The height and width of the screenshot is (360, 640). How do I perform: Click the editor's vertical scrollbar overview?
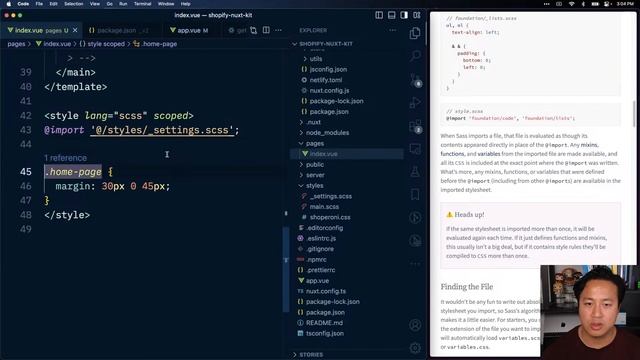(x=286, y=269)
